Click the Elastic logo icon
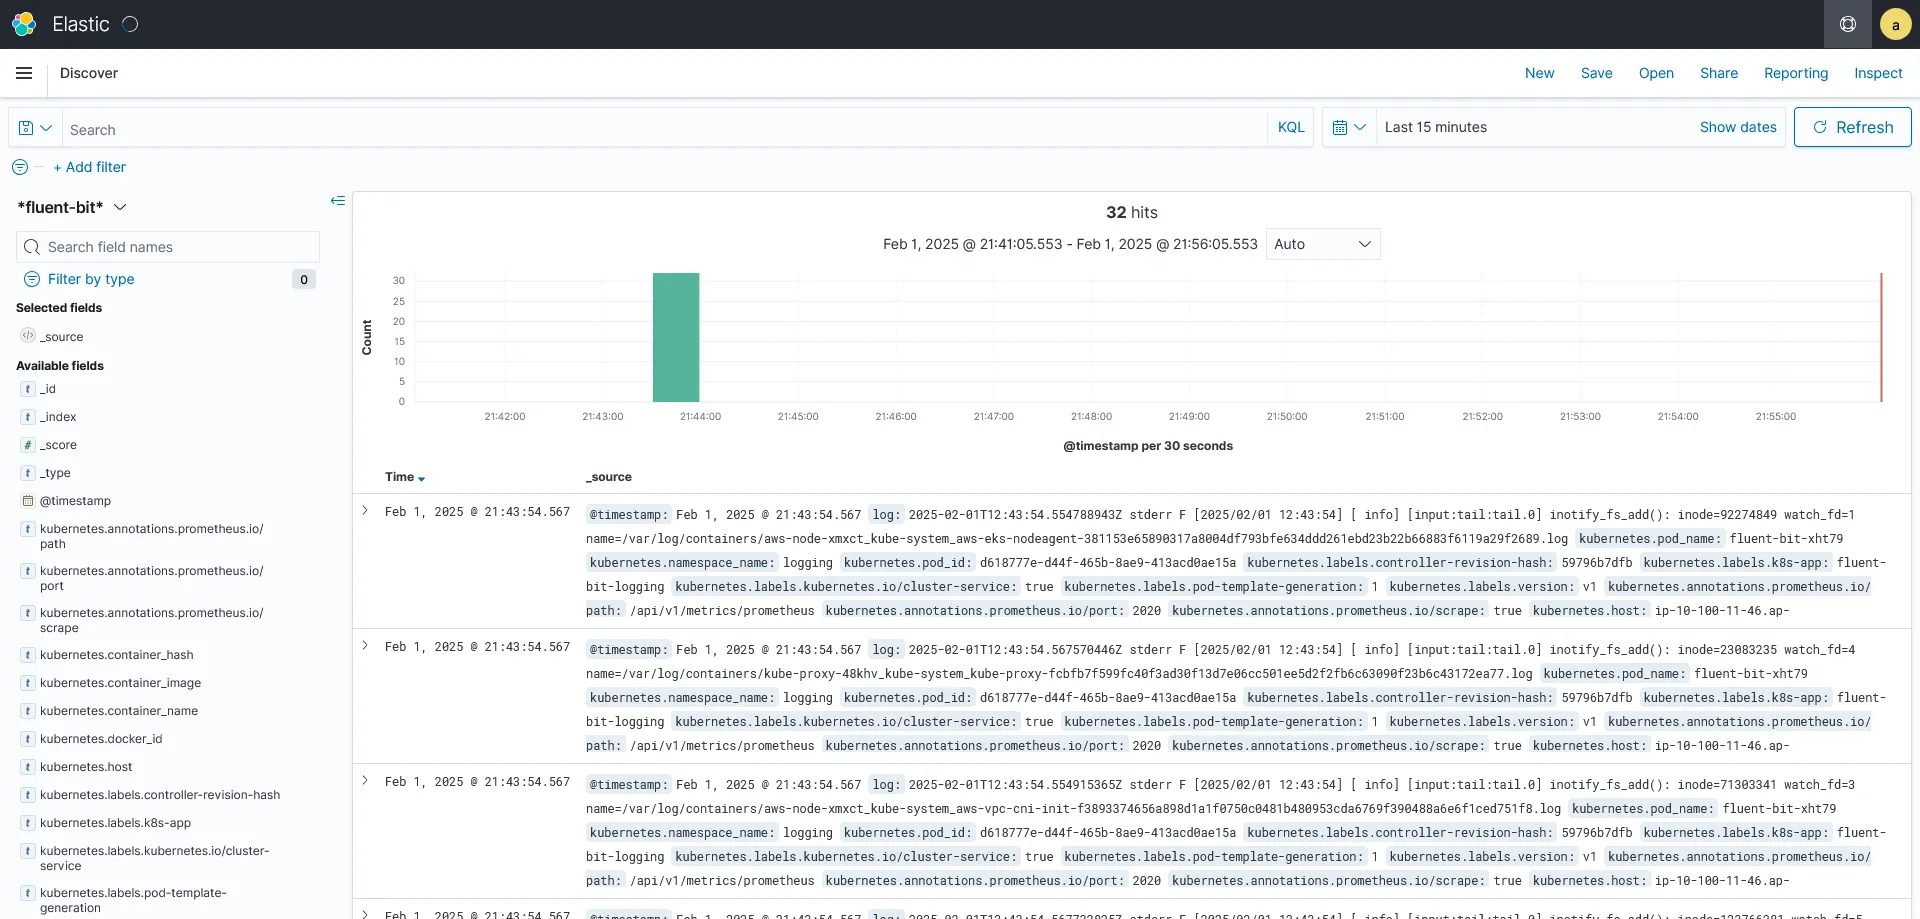 [x=24, y=24]
